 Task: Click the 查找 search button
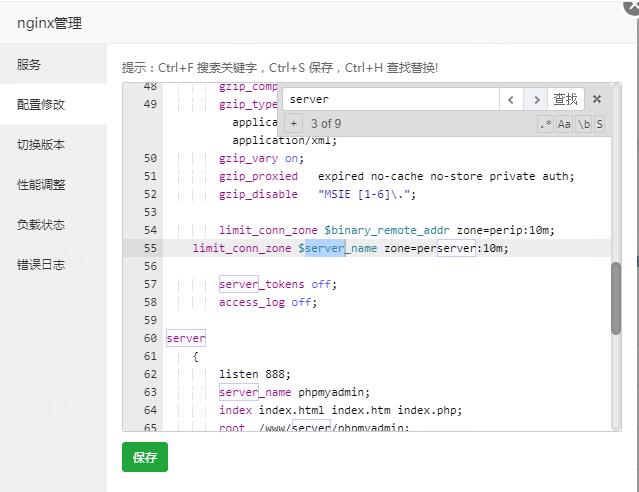pyautogui.click(x=566, y=99)
